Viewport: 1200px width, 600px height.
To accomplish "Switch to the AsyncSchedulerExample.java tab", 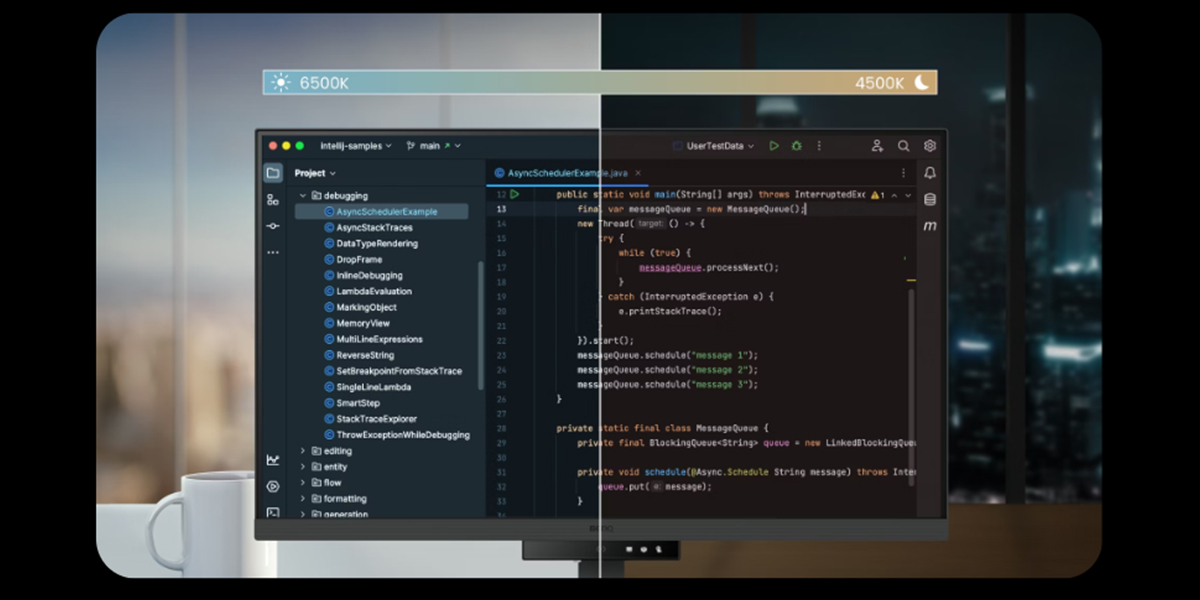I will [x=565, y=173].
